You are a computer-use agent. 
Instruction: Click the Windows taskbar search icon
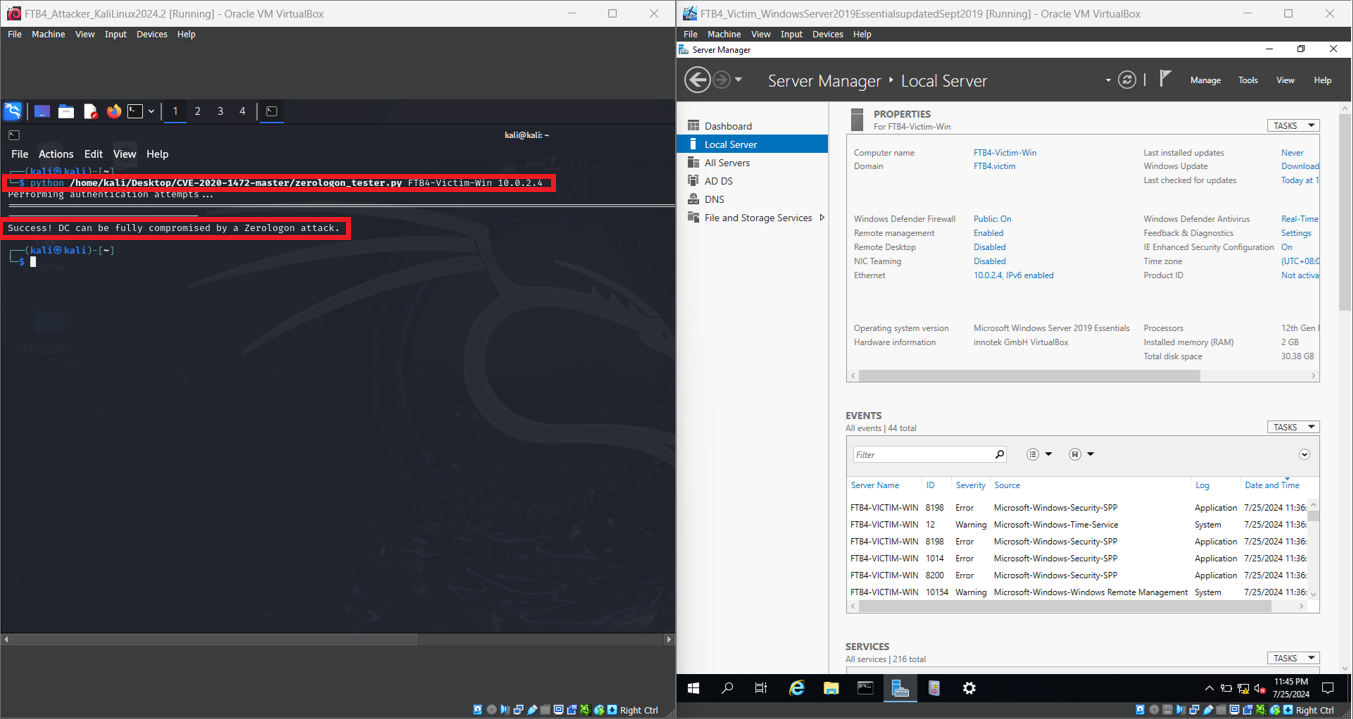click(x=727, y=688)
